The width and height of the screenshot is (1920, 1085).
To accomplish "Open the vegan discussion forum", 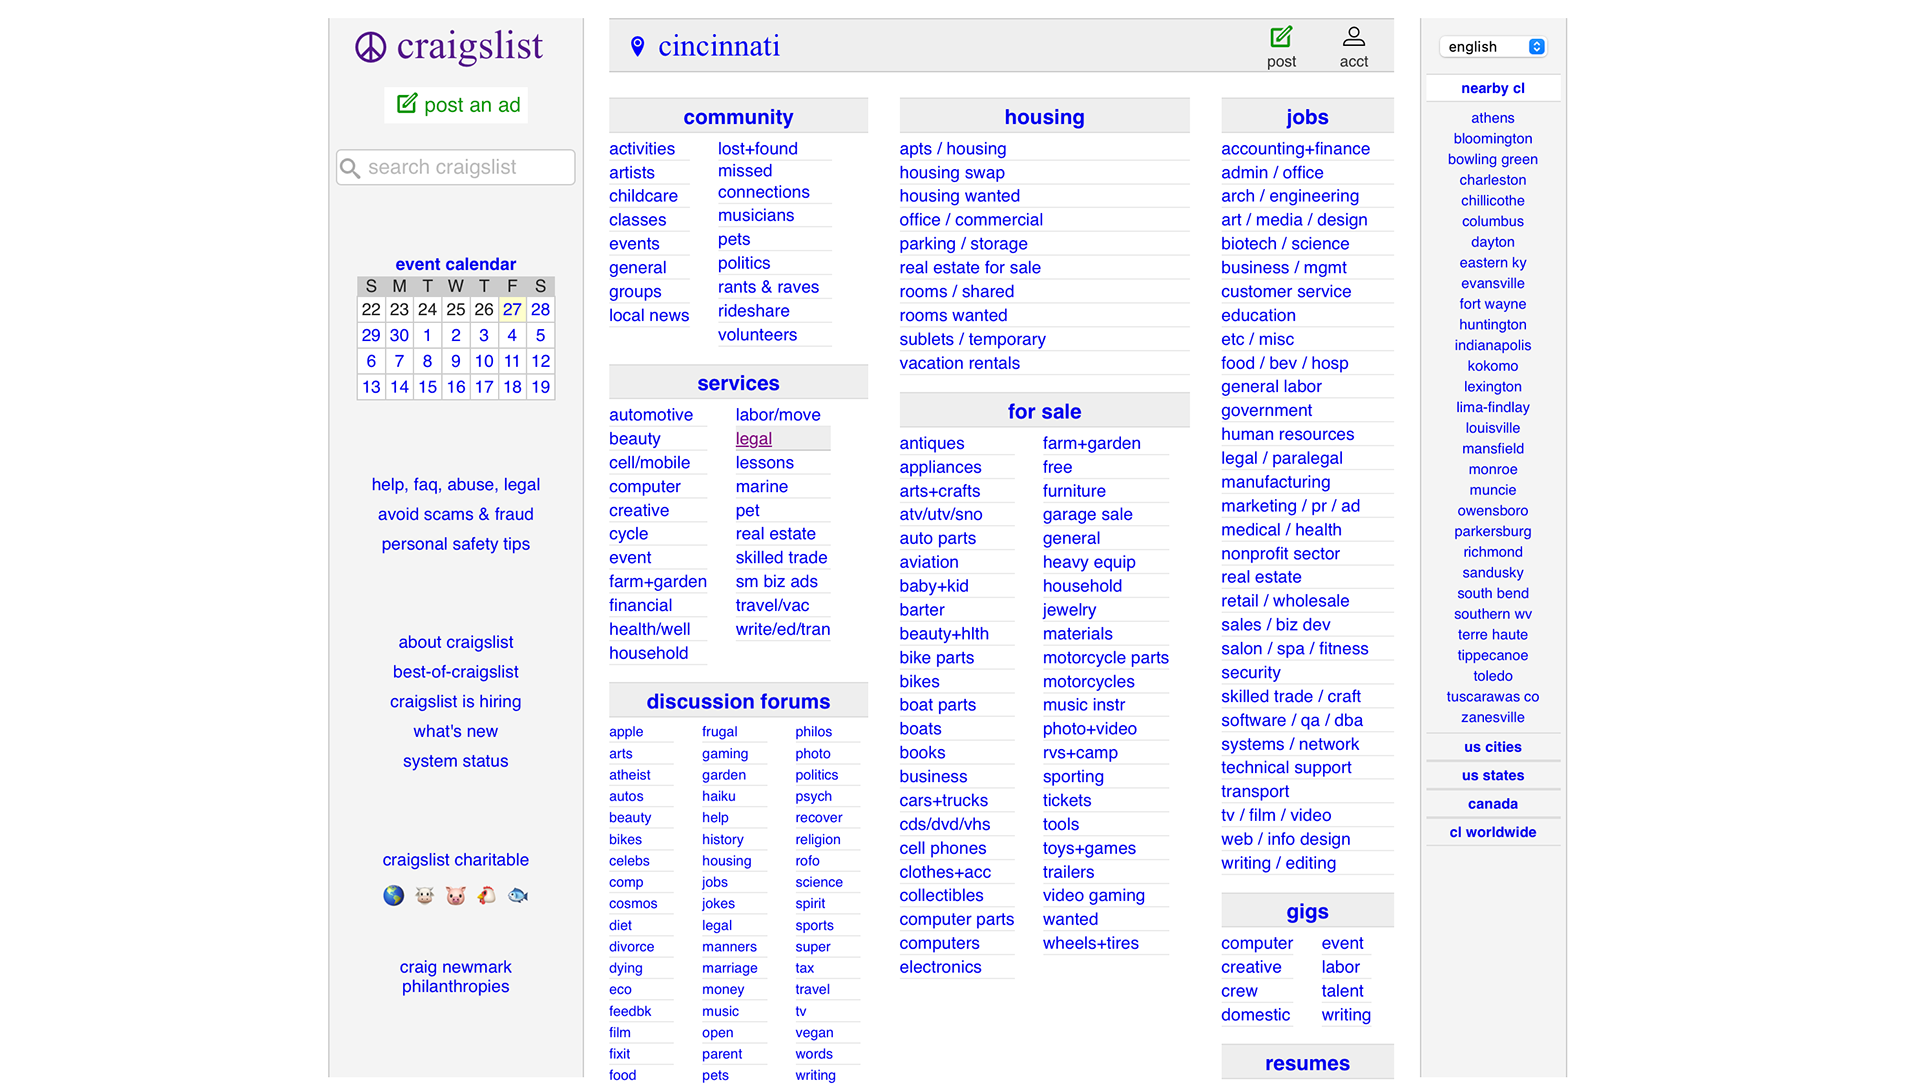I will [x=814, y=1032].
